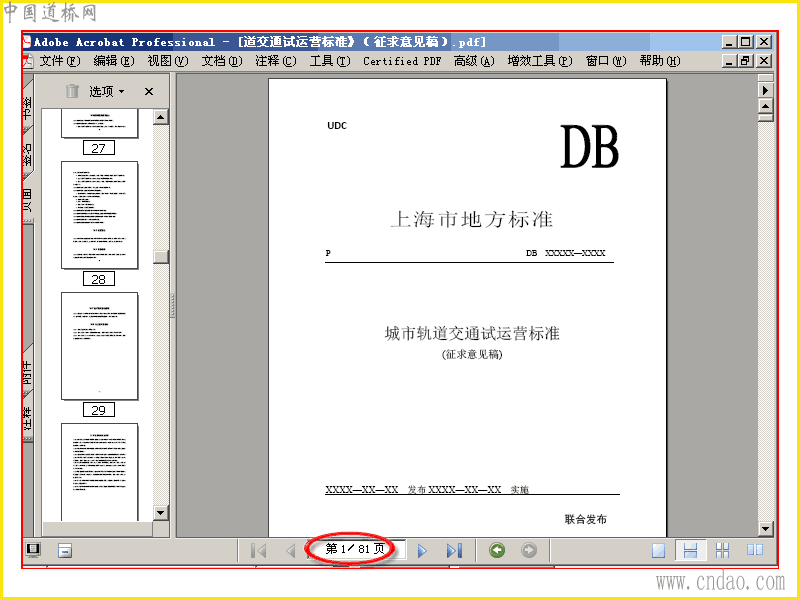Open the Certified PDF menu
The image size is (800, 600).
(402, 61)
